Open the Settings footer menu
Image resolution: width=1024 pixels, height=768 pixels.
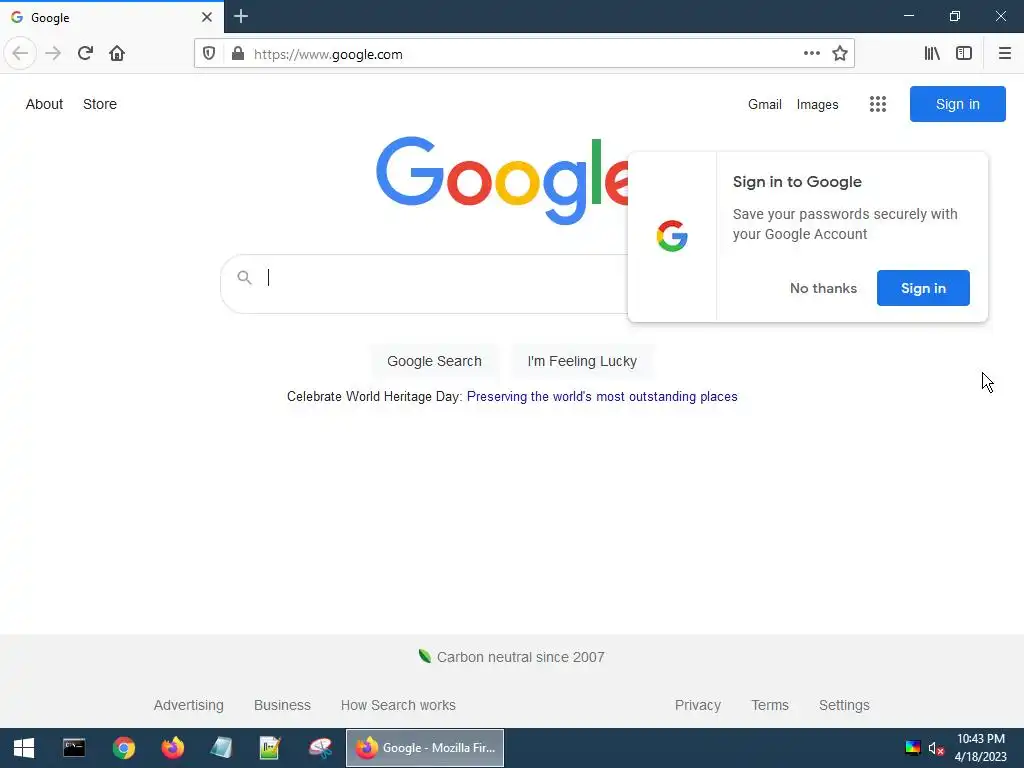coord(844,705)
